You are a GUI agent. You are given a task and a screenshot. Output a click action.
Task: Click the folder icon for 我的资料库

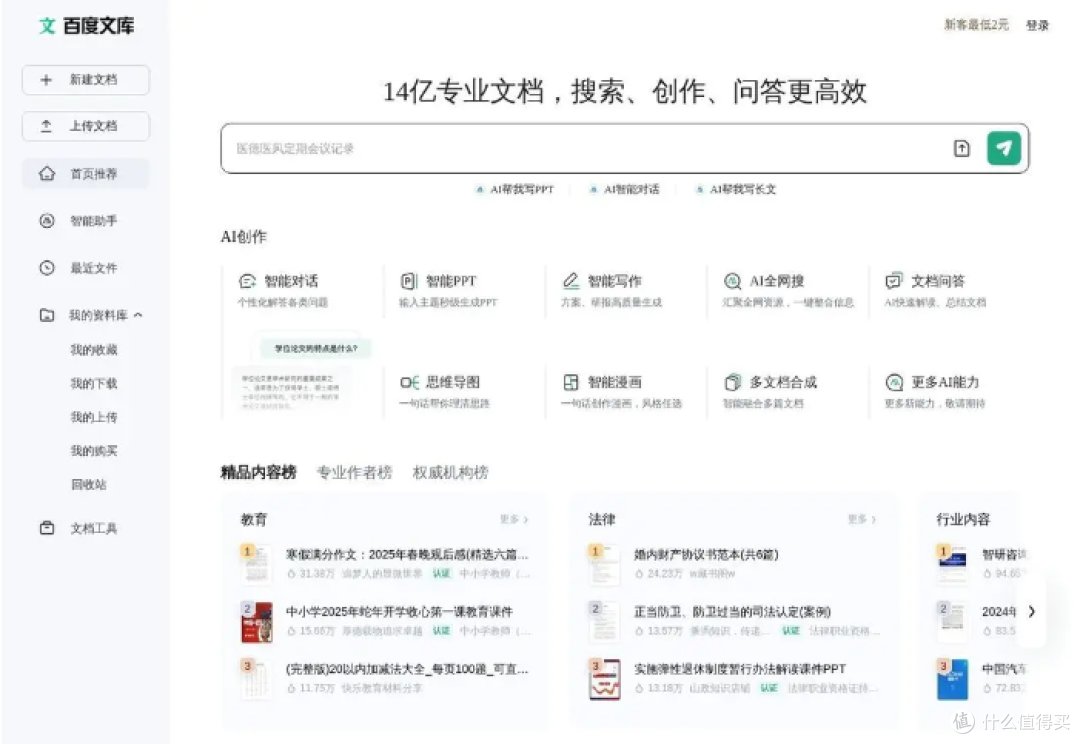coord(47,316)
